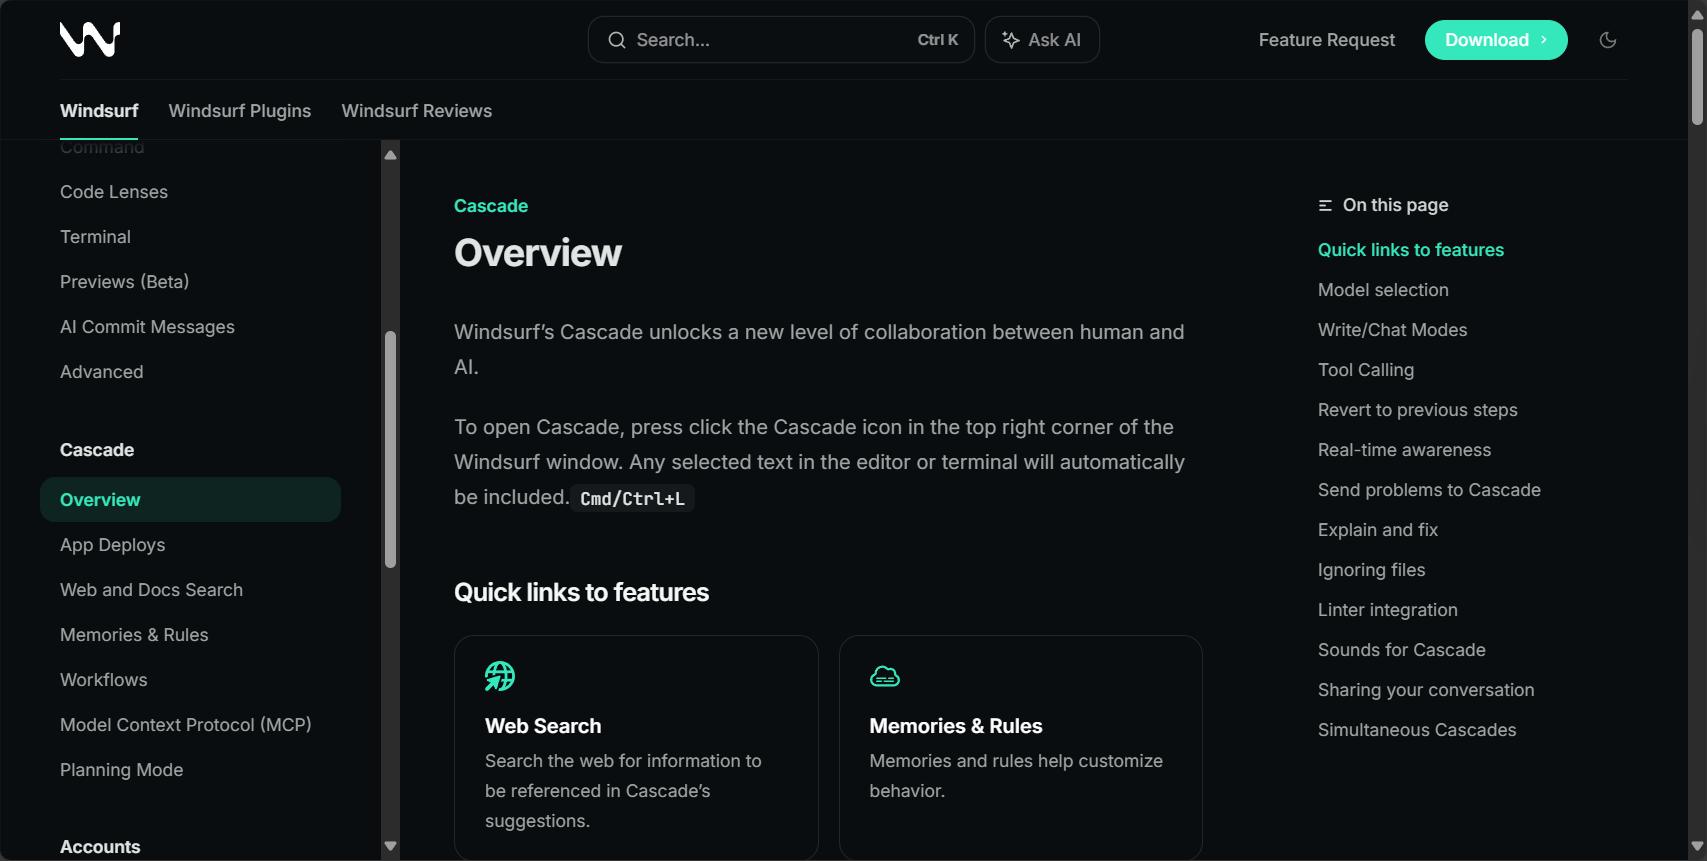Jump to Explain and fix section
The image size is (1707, 861).
coord(1378,530)
